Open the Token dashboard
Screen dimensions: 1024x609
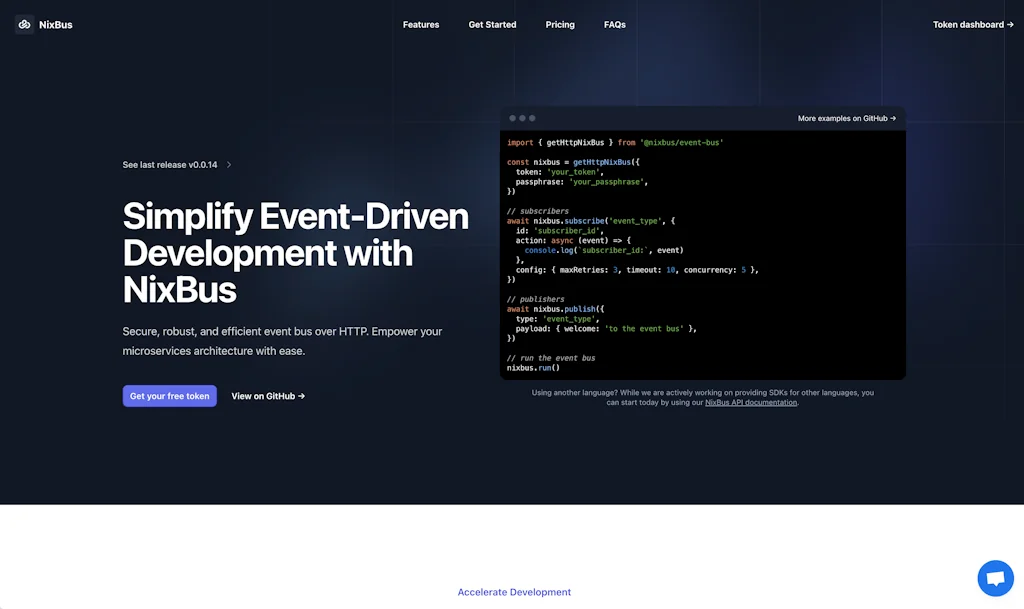[968, 24]
